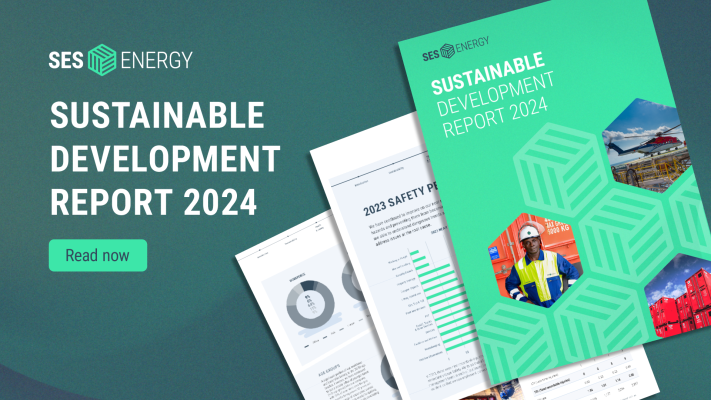Click the SES Energy cube logo icon
The image size is (711, 400).
(x=102, y=59)
